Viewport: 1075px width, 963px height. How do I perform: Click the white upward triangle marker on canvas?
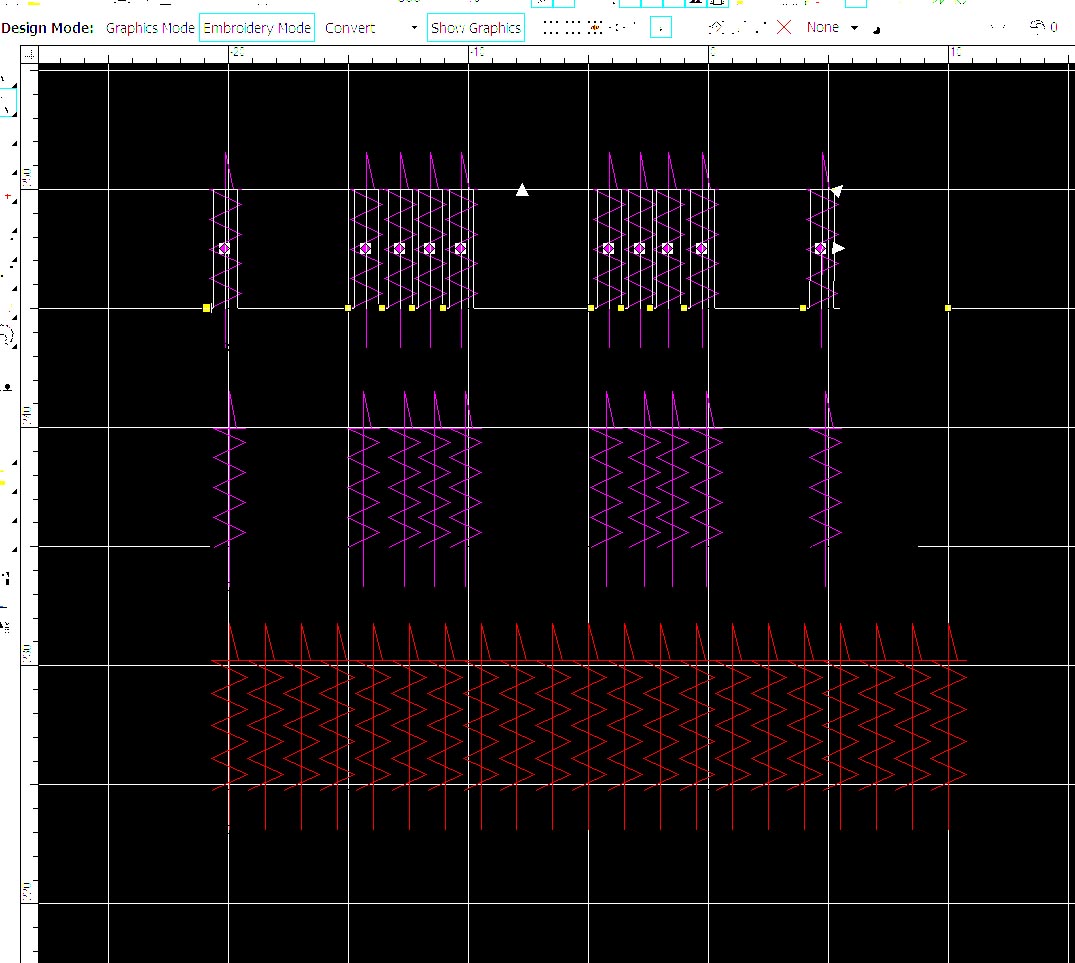(522, 190)
